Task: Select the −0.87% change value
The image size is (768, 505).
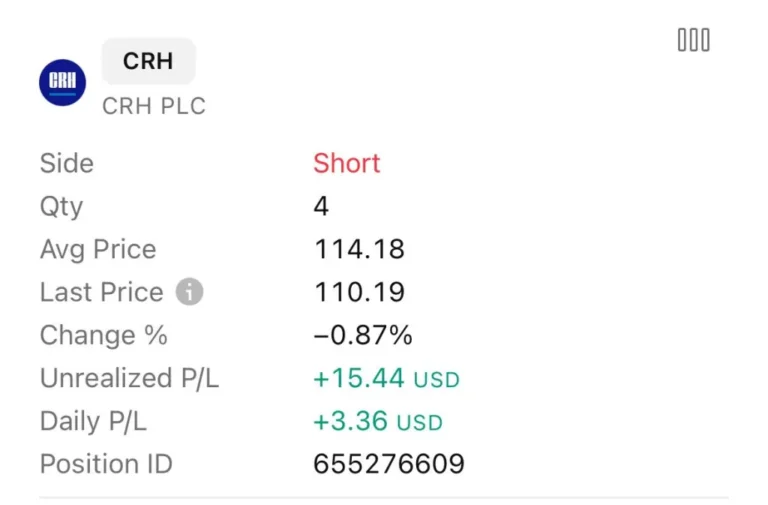Action: point(363,335)
